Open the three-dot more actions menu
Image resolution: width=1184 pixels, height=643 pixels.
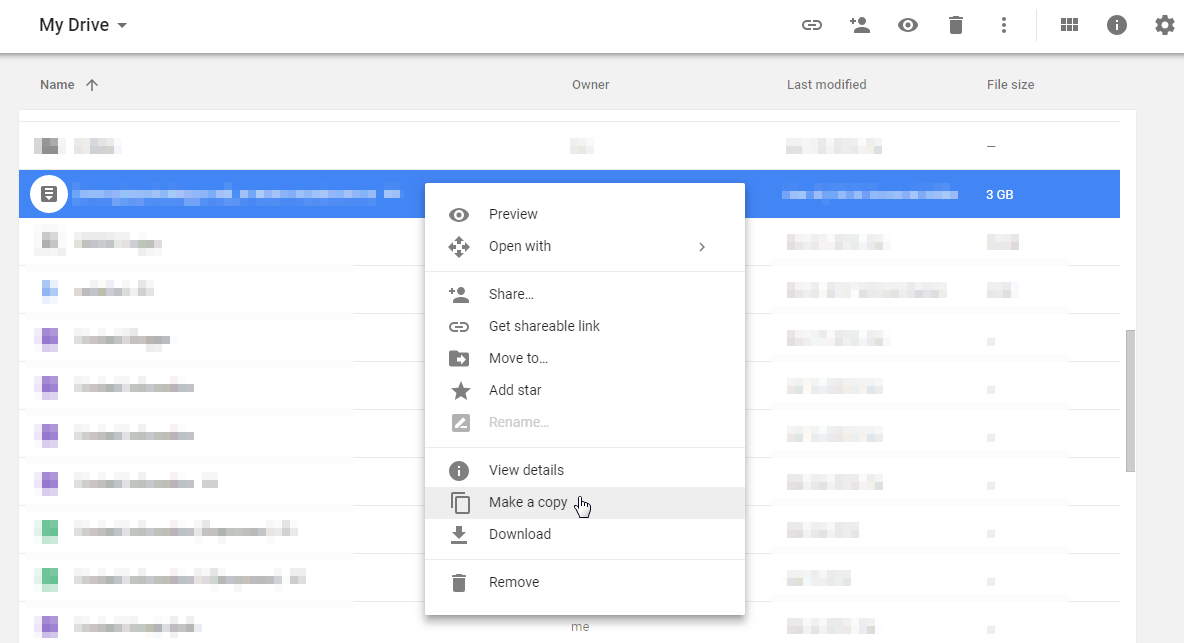click(1004, 25)
